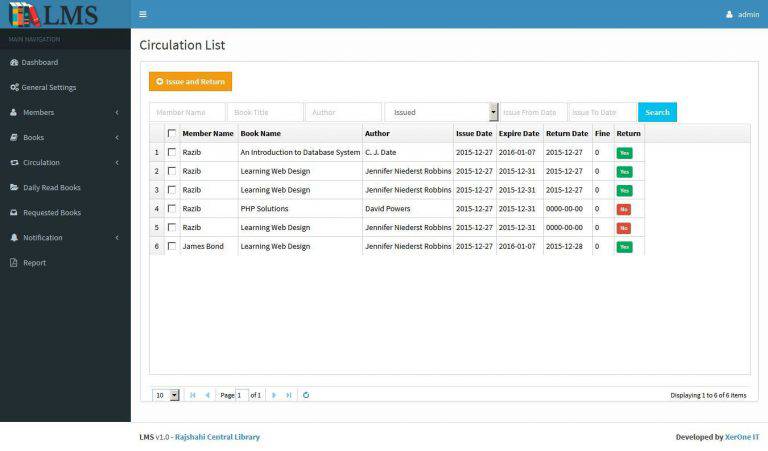Open Dashboard from the sidebar
The height and width of the screenshot is (451, 768).
(40, 62)
